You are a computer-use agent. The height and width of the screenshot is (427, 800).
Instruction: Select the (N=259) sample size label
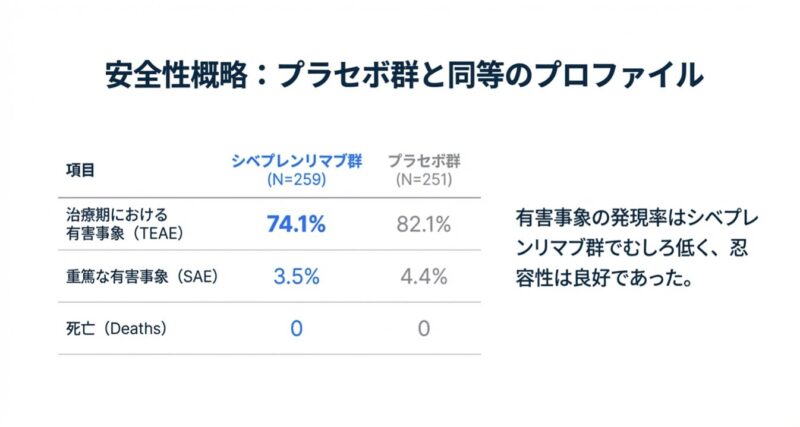click(296, 180)
